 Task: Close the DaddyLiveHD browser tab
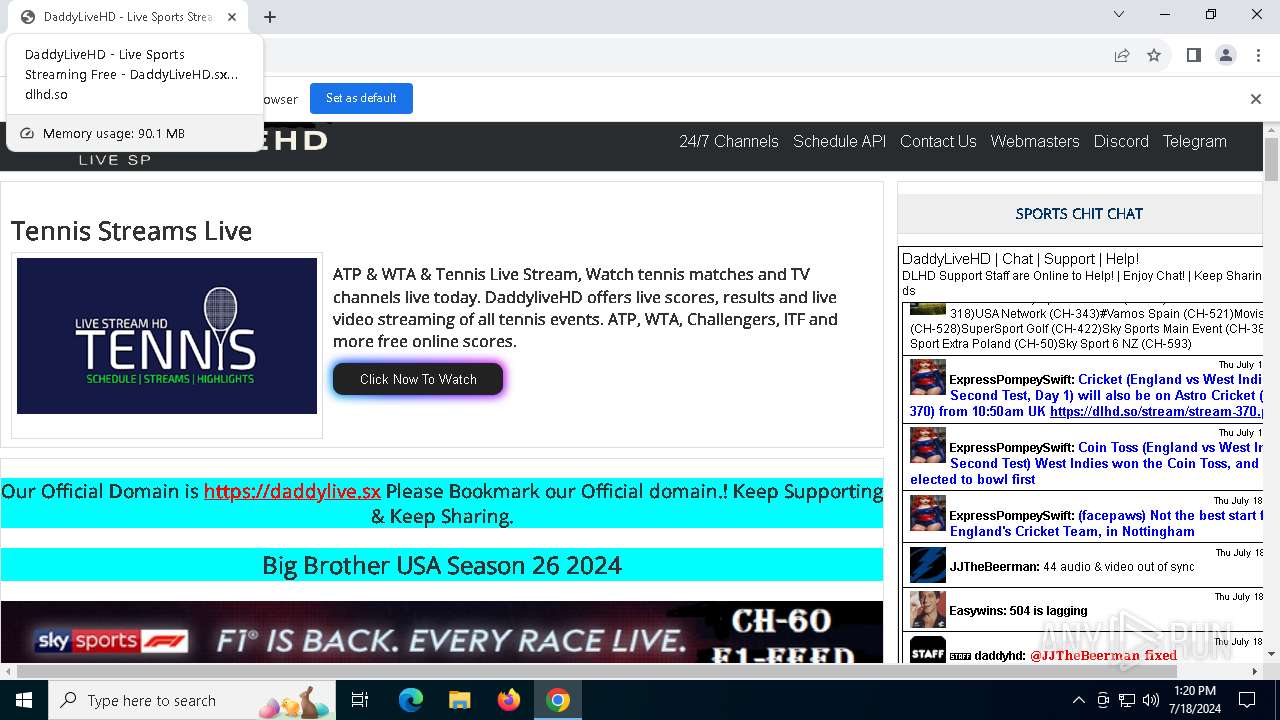pyautogui.click(x=232, y=17)
